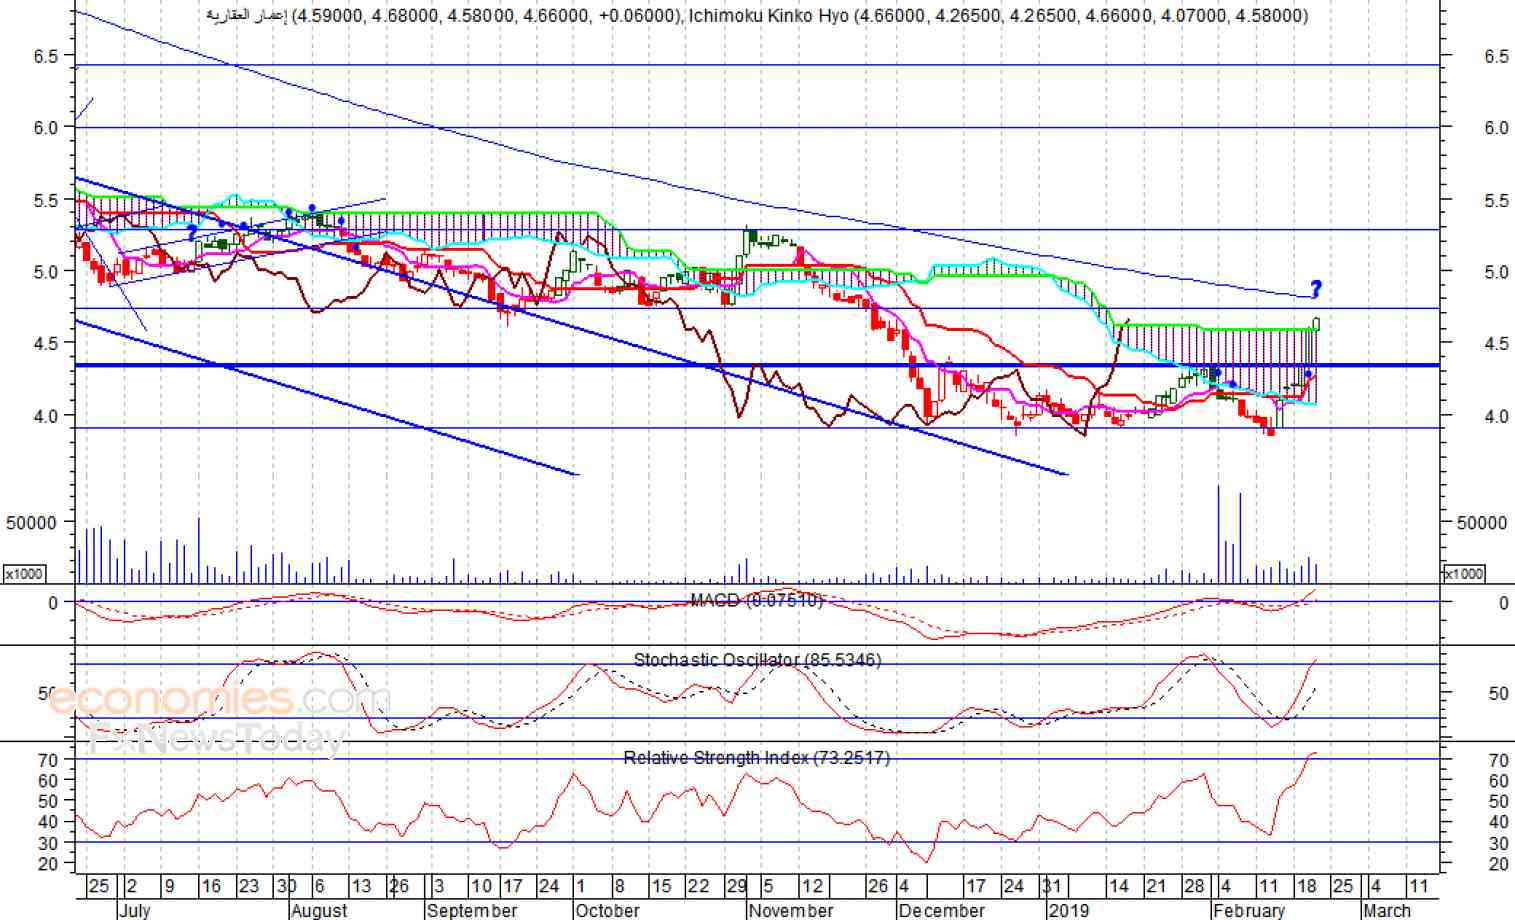The height and width of the screenshot is (920, 1515).
Task: Click the date label 14 in January 2019
Action: pyautogui.click(x=1119, y=886)
